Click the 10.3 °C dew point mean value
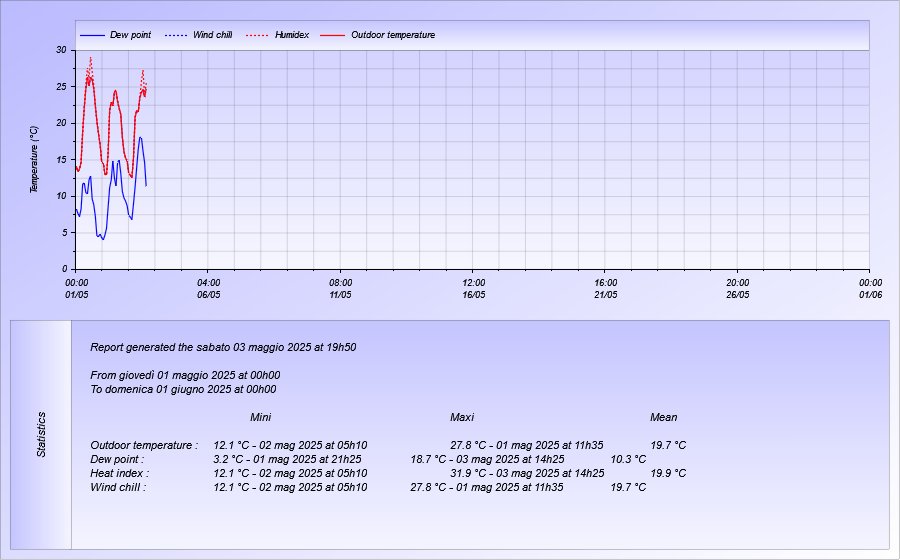This screenshot has width=900, height=560. [628, 459]
